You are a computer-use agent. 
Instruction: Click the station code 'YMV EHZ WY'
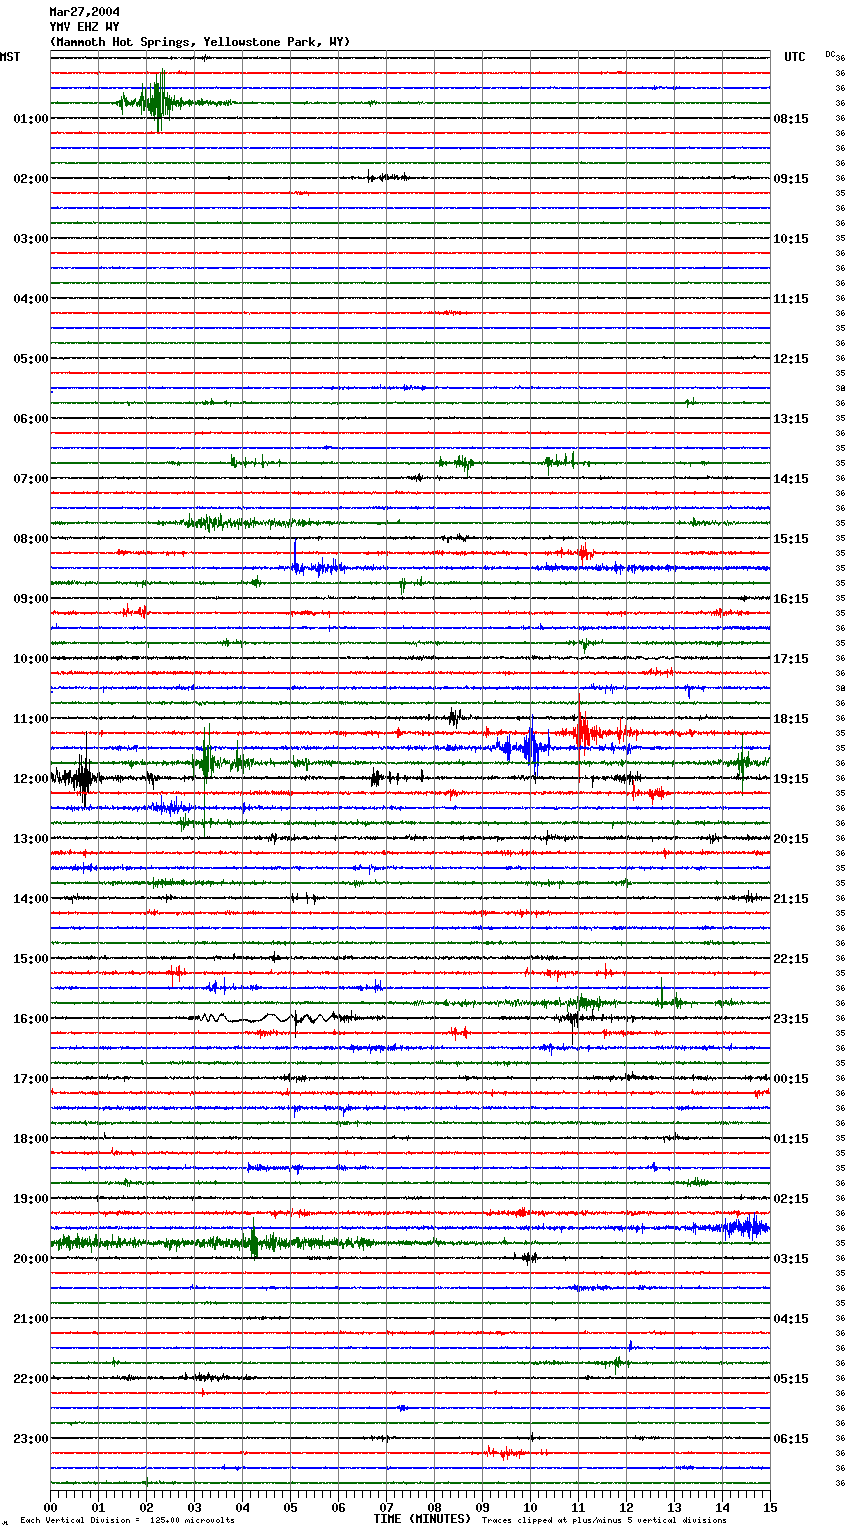pos(84,27)
